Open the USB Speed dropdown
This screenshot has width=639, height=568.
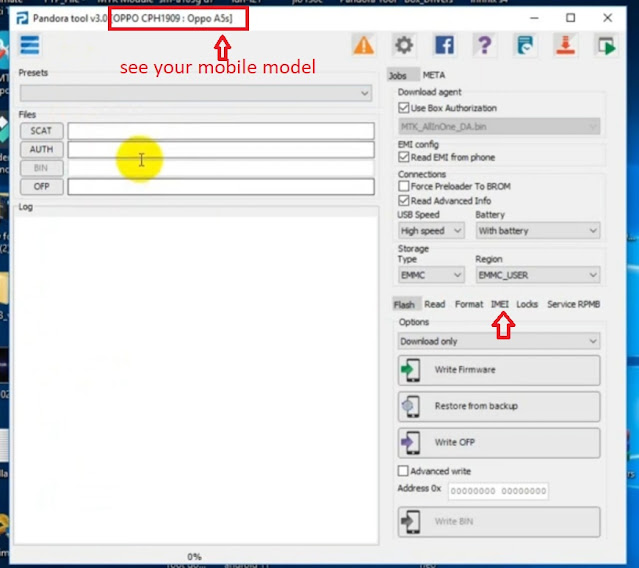tap(431, 231)
